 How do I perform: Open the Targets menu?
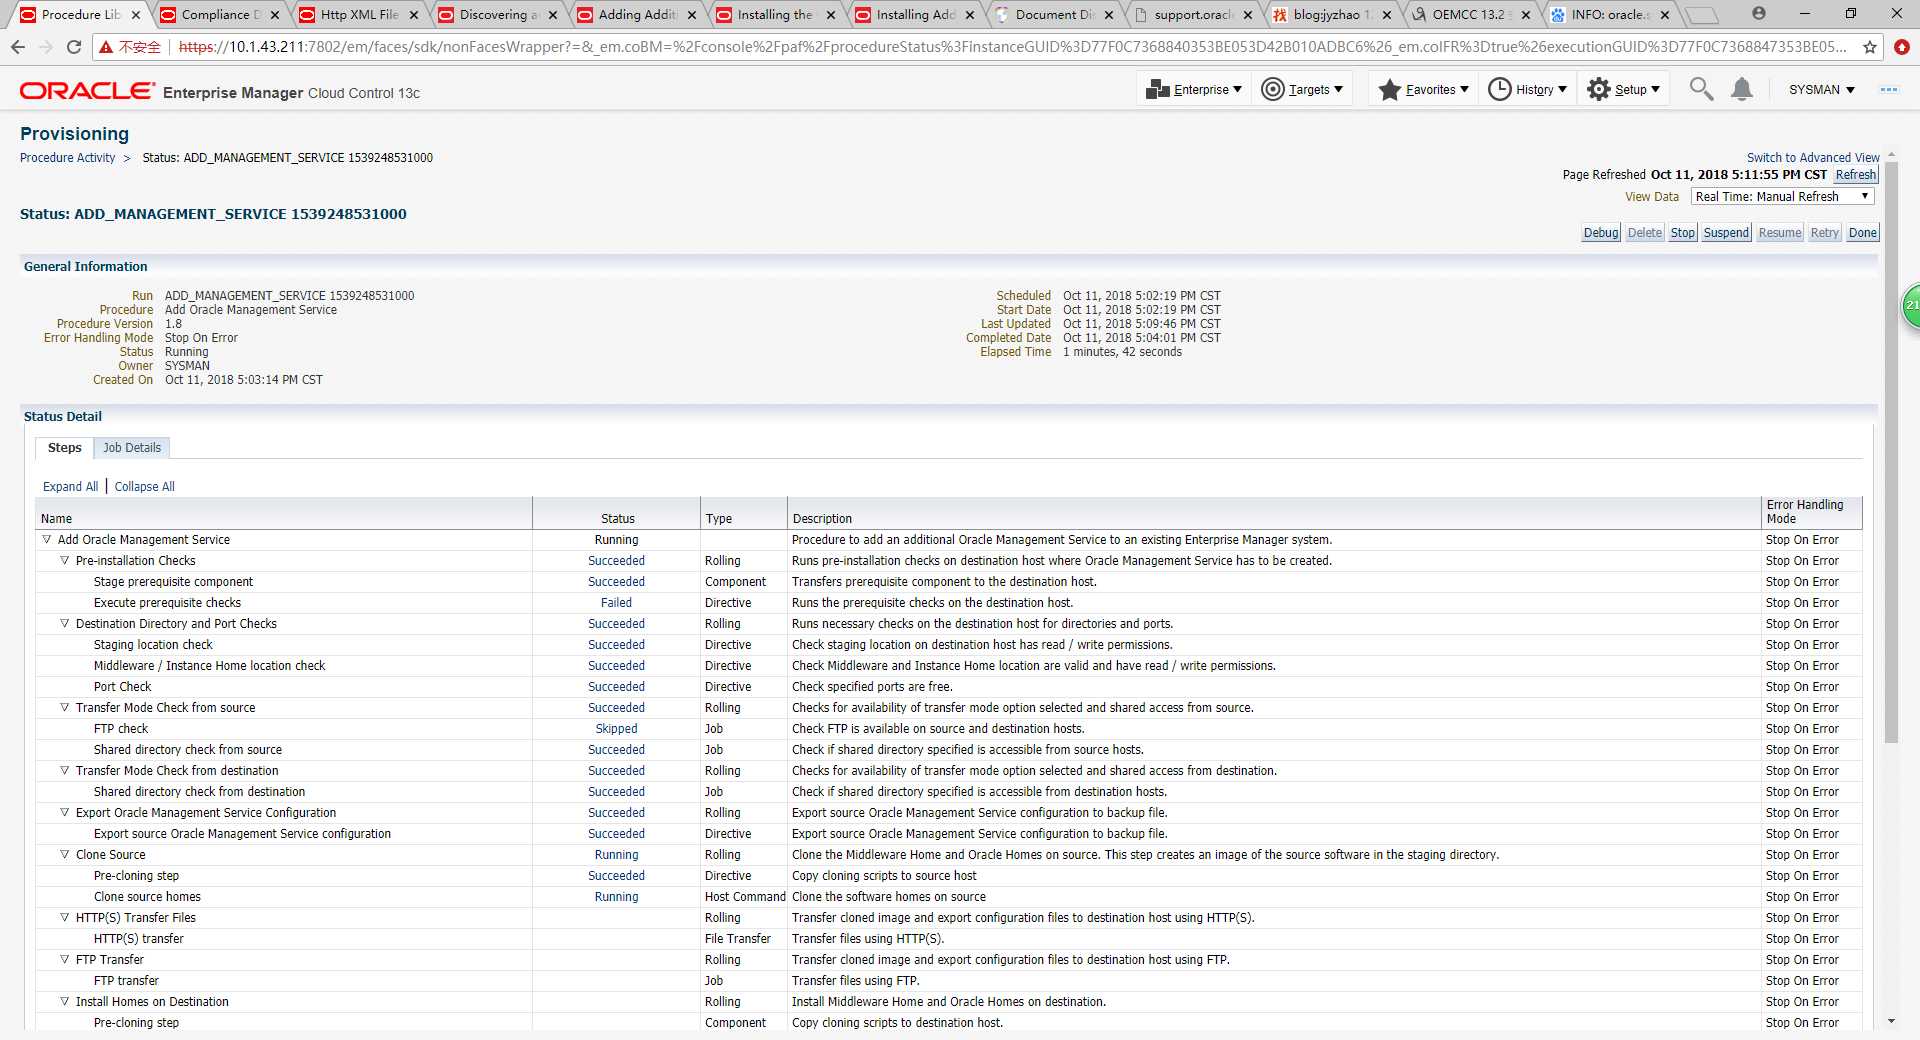(x=1301, y=89)
